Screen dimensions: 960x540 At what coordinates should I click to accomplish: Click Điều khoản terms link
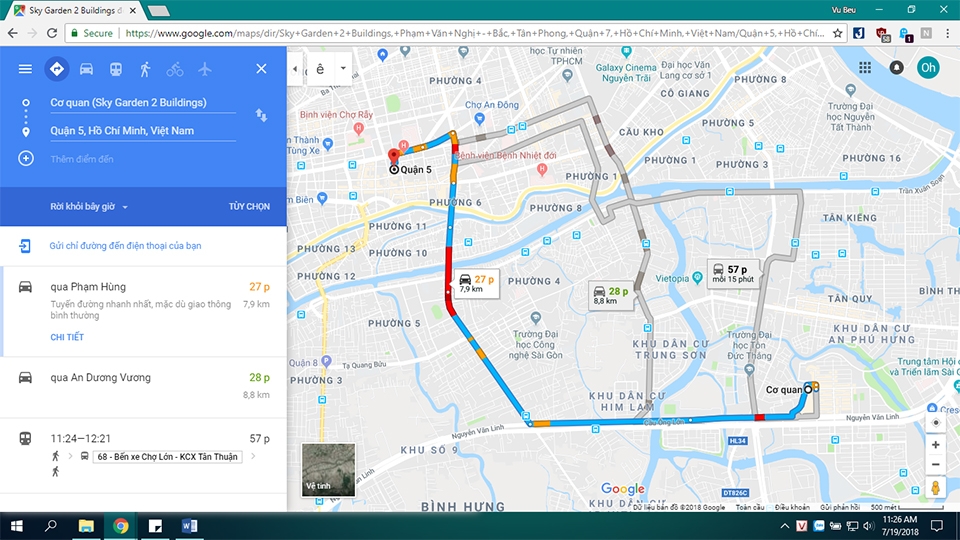point(792,508)
